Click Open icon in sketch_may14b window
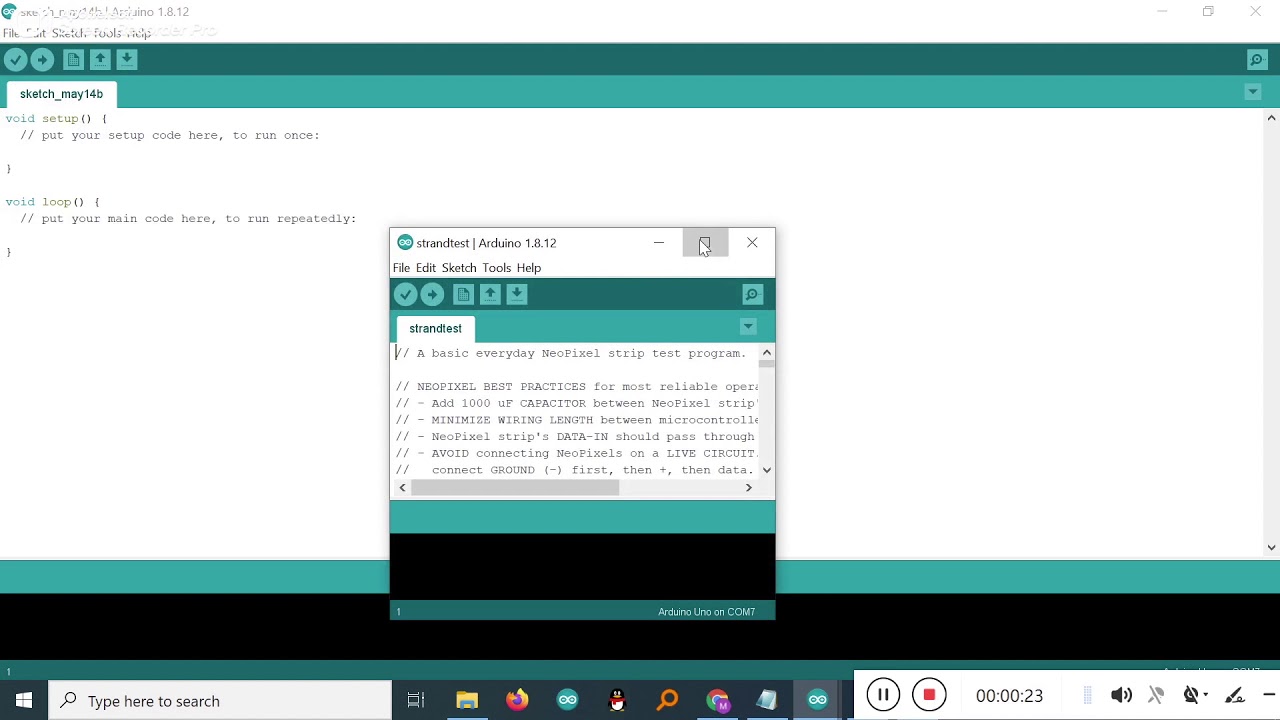The image size is (1280, 720). click(x=100, y=60)
